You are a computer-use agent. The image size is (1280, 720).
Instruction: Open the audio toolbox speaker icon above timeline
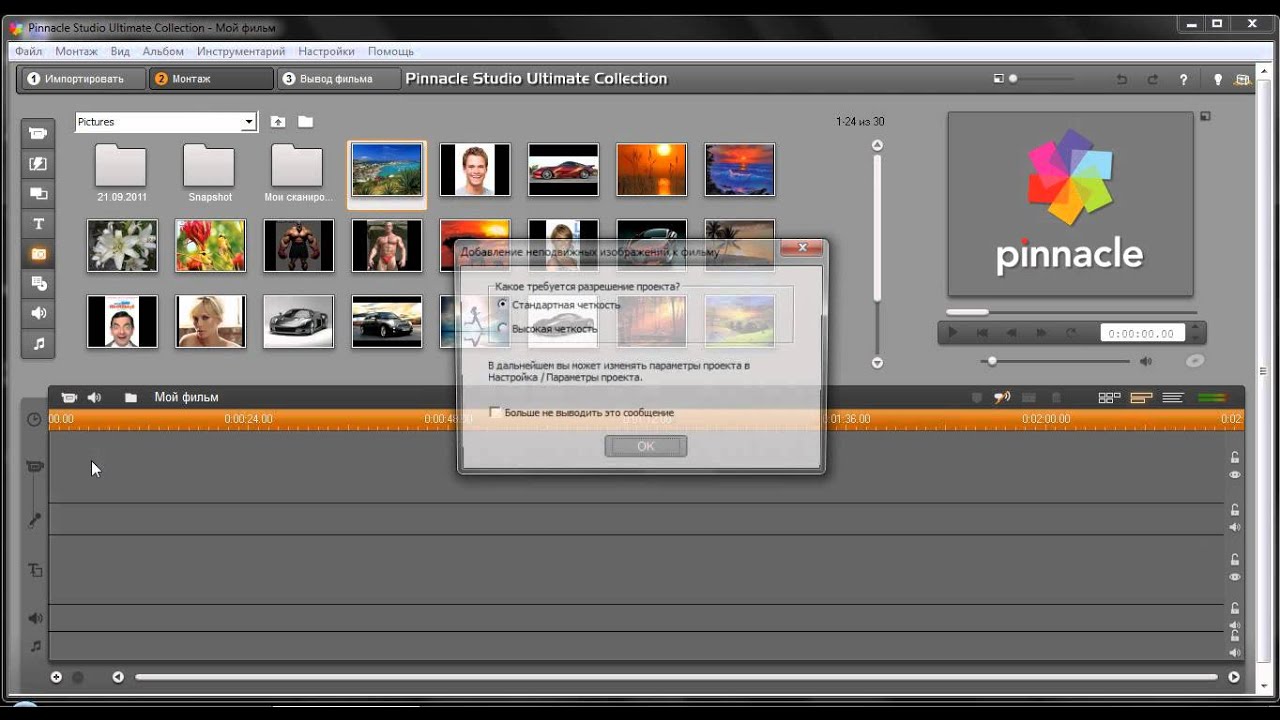[94, 397]
